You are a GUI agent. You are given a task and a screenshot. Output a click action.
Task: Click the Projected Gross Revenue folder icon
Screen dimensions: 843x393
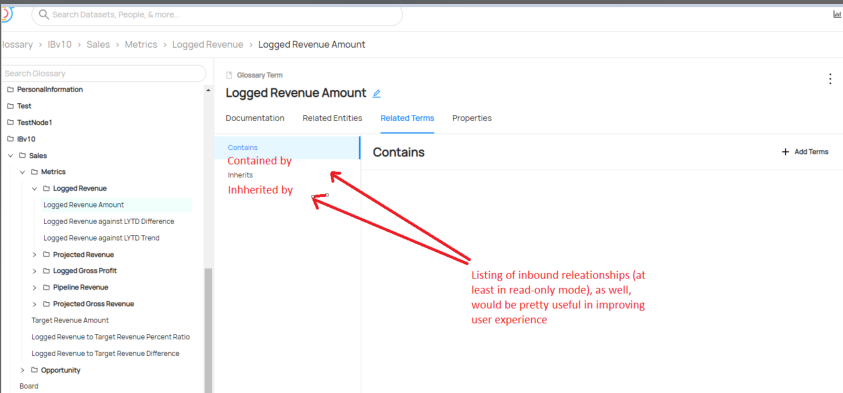(46, 304)
